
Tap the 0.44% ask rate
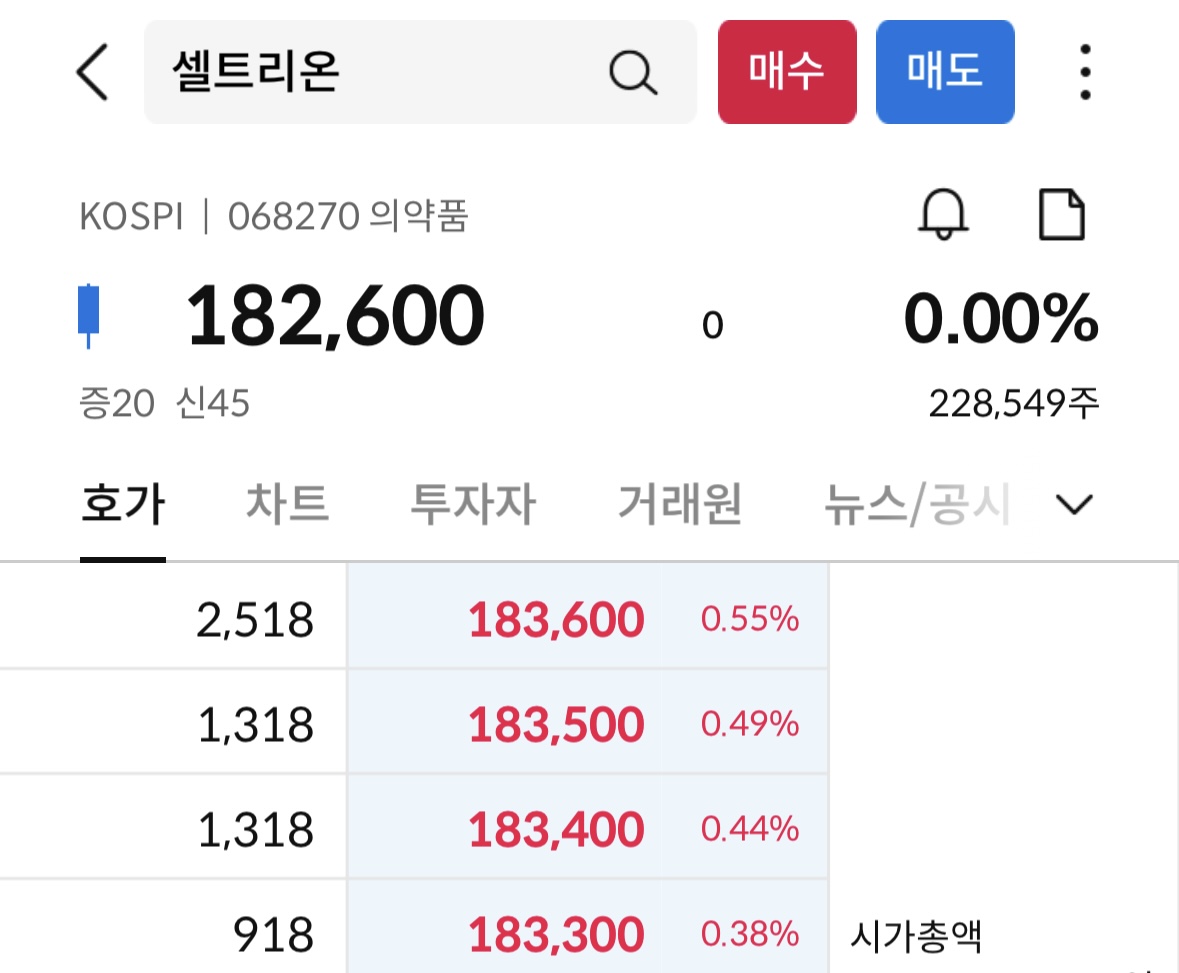pyautogui.click(x=750, y=829)
